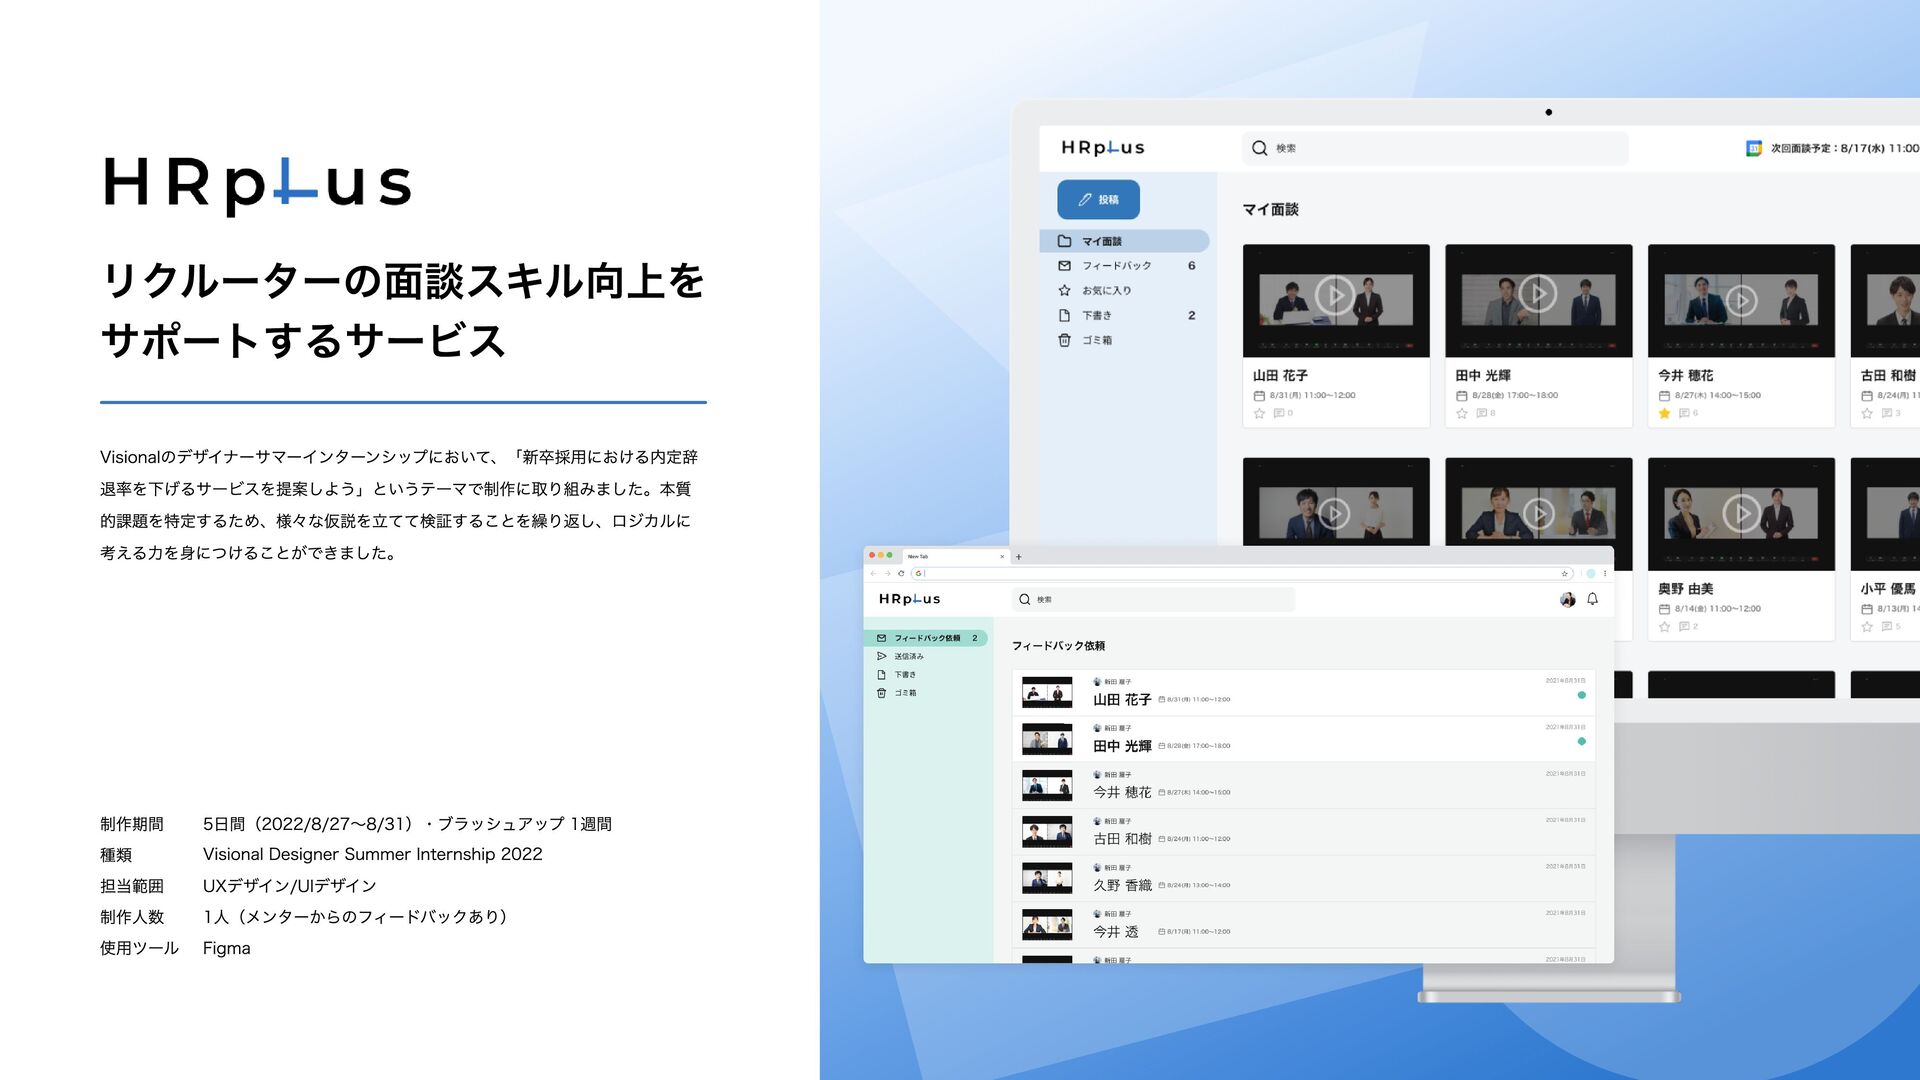The image size is (1920, 1080).
Task: Open the 久野 香織 feedback request row
Action: pyautogui.click(x=1303, y=879)
